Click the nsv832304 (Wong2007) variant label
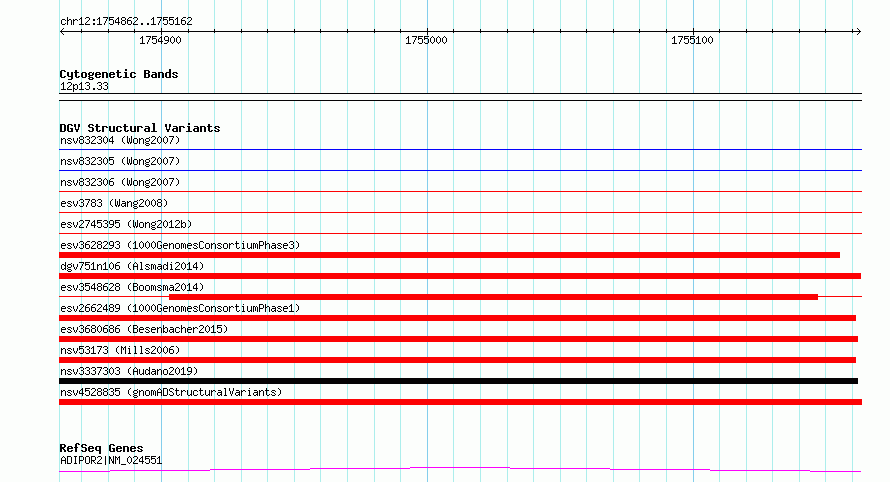The height and width of the screenshot is (482, 890). [120, 140]
